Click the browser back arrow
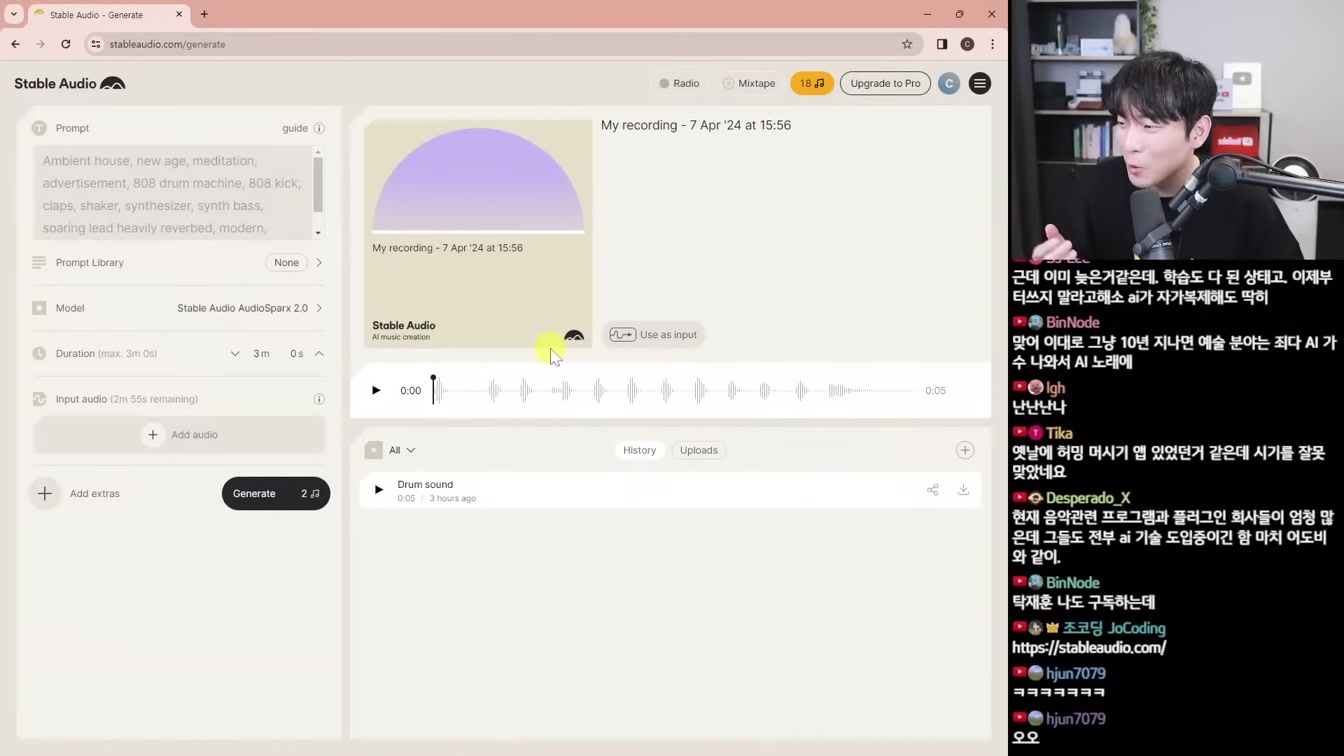1344x756 pixels. pyautogui.click(x=15, y=44)
